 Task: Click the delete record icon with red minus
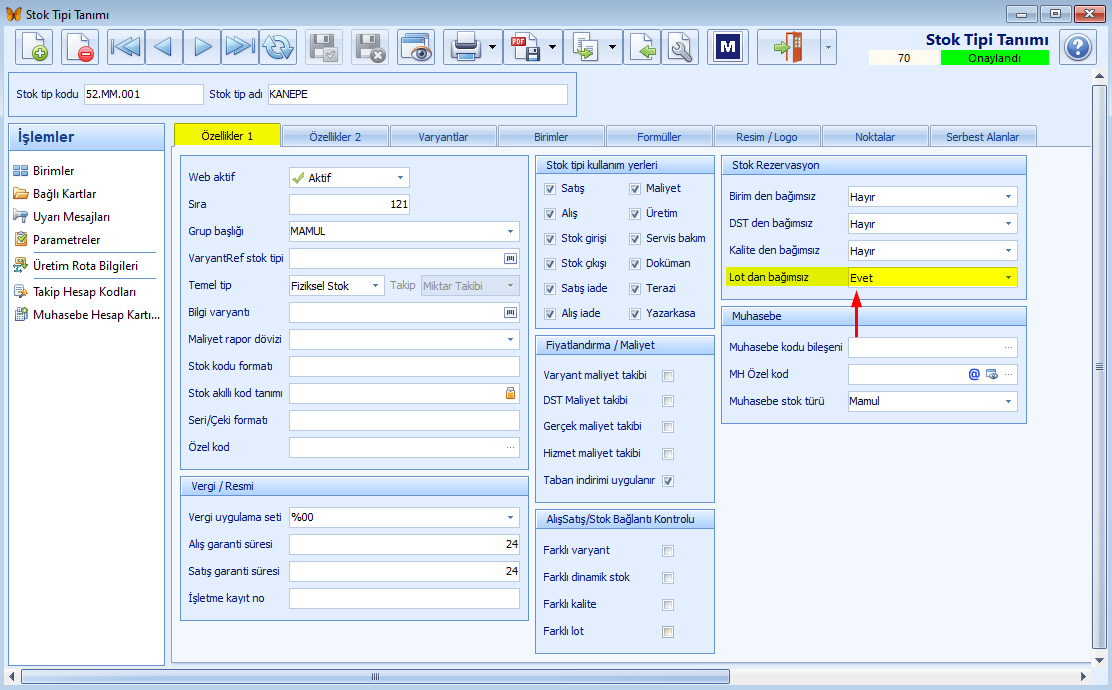coord(79,48)
